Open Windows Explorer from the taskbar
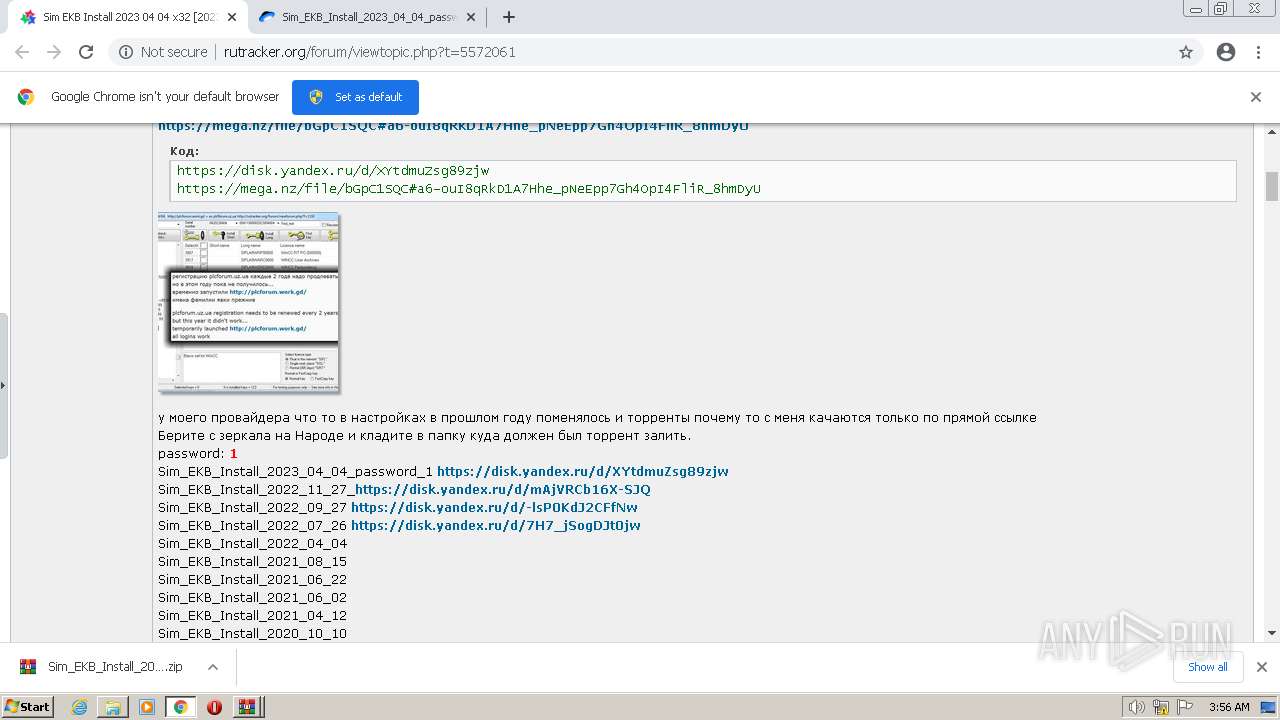The image size is (1280, 720). coord(113,707)
